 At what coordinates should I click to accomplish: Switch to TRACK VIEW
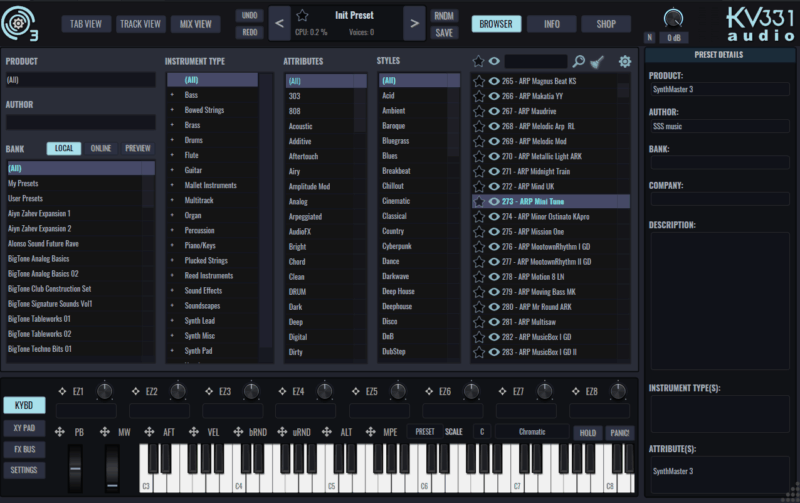click(140, 24)
